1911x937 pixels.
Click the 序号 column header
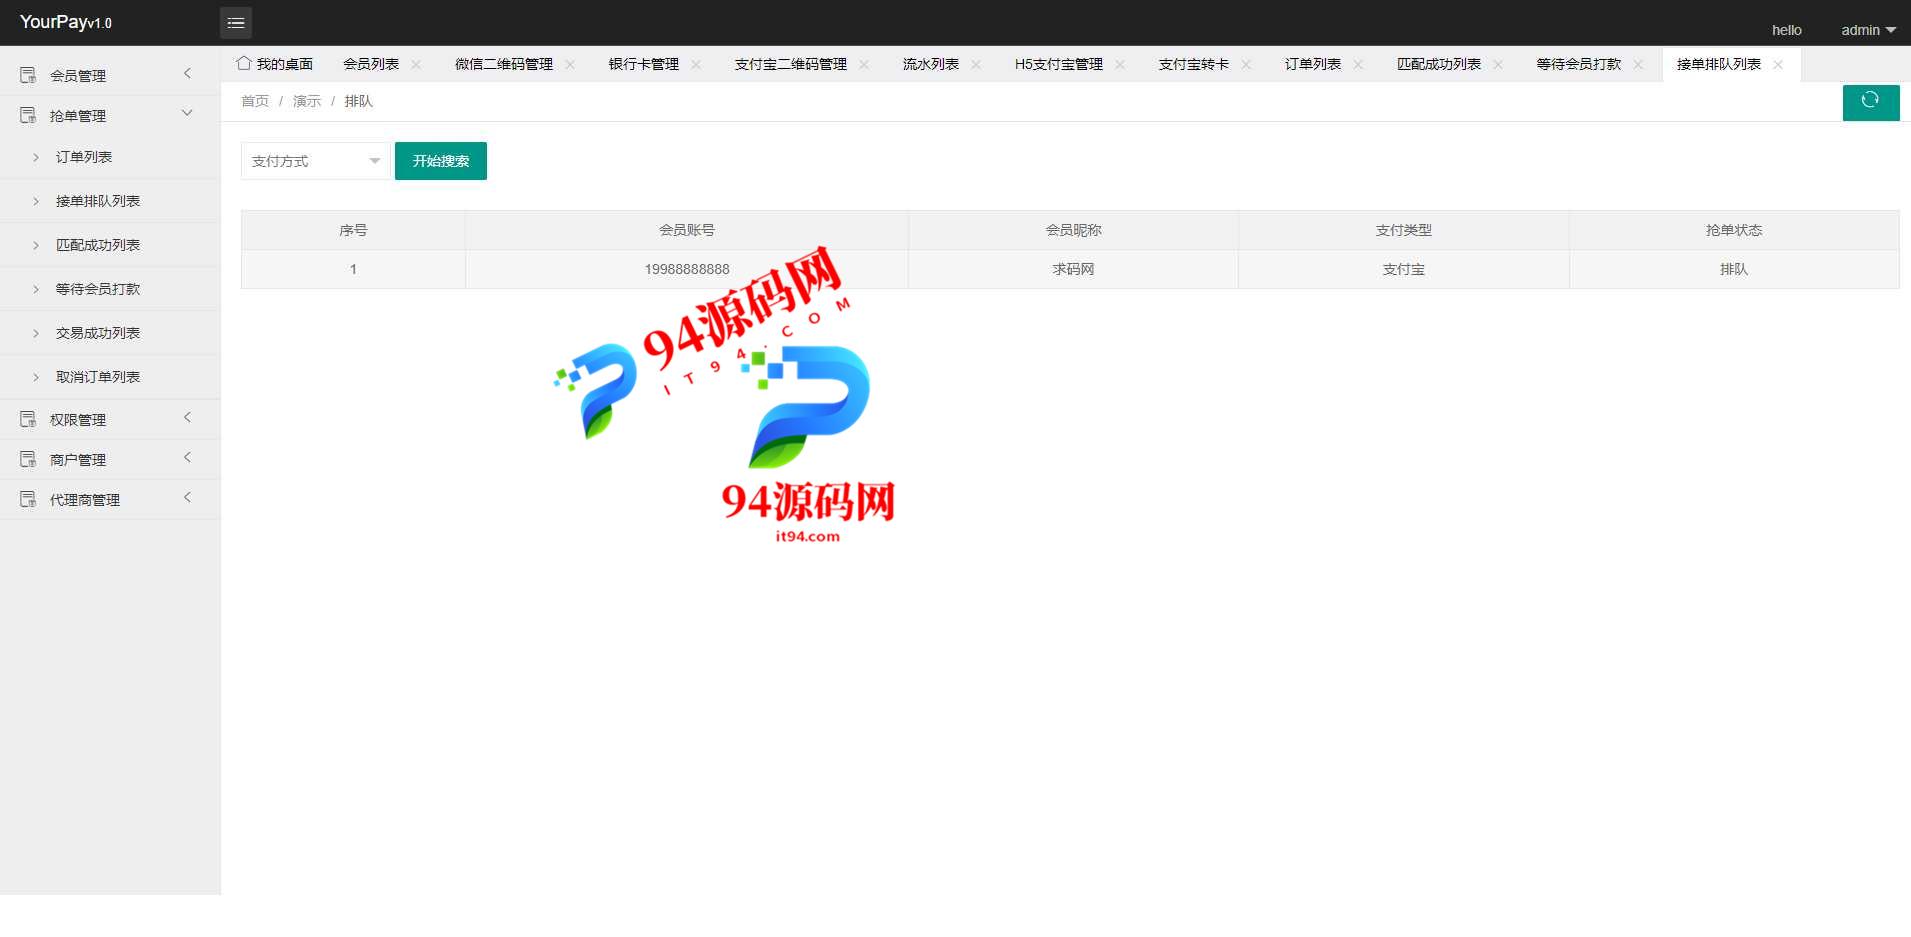353,230
